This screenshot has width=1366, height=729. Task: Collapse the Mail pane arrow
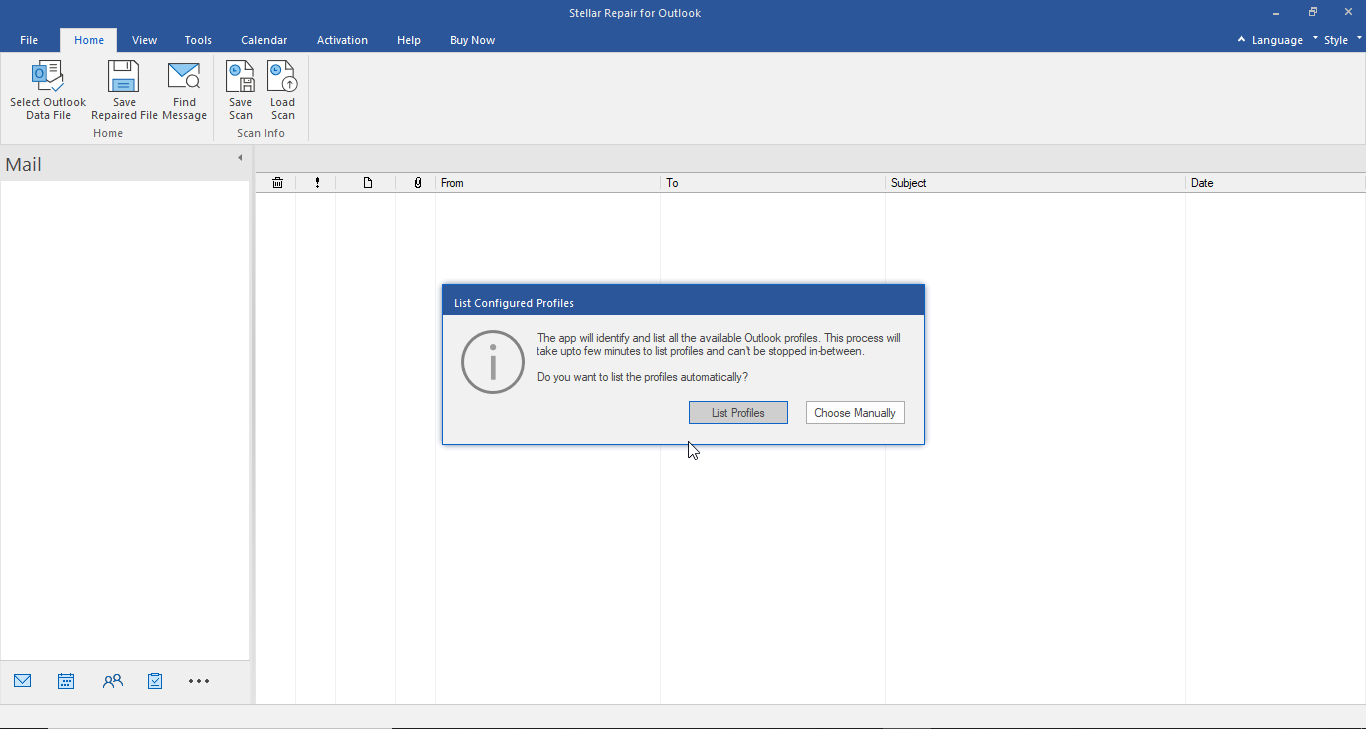coord(240,158)
